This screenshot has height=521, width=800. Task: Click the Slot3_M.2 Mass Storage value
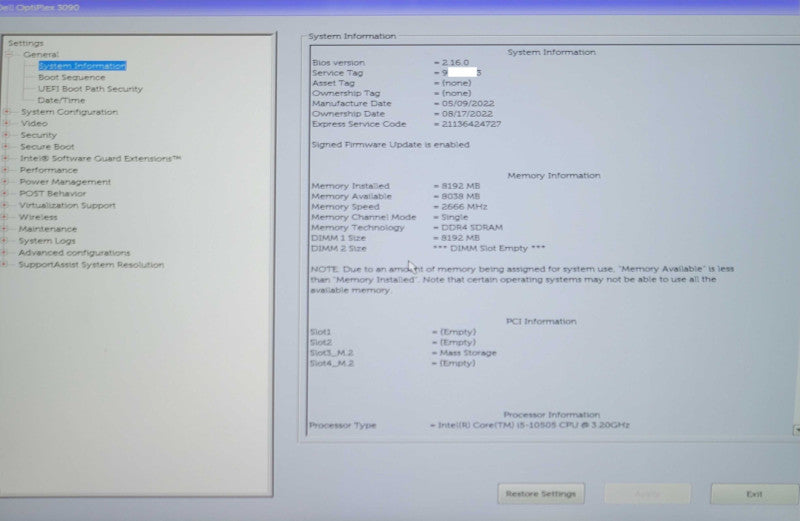pos(468,353)
